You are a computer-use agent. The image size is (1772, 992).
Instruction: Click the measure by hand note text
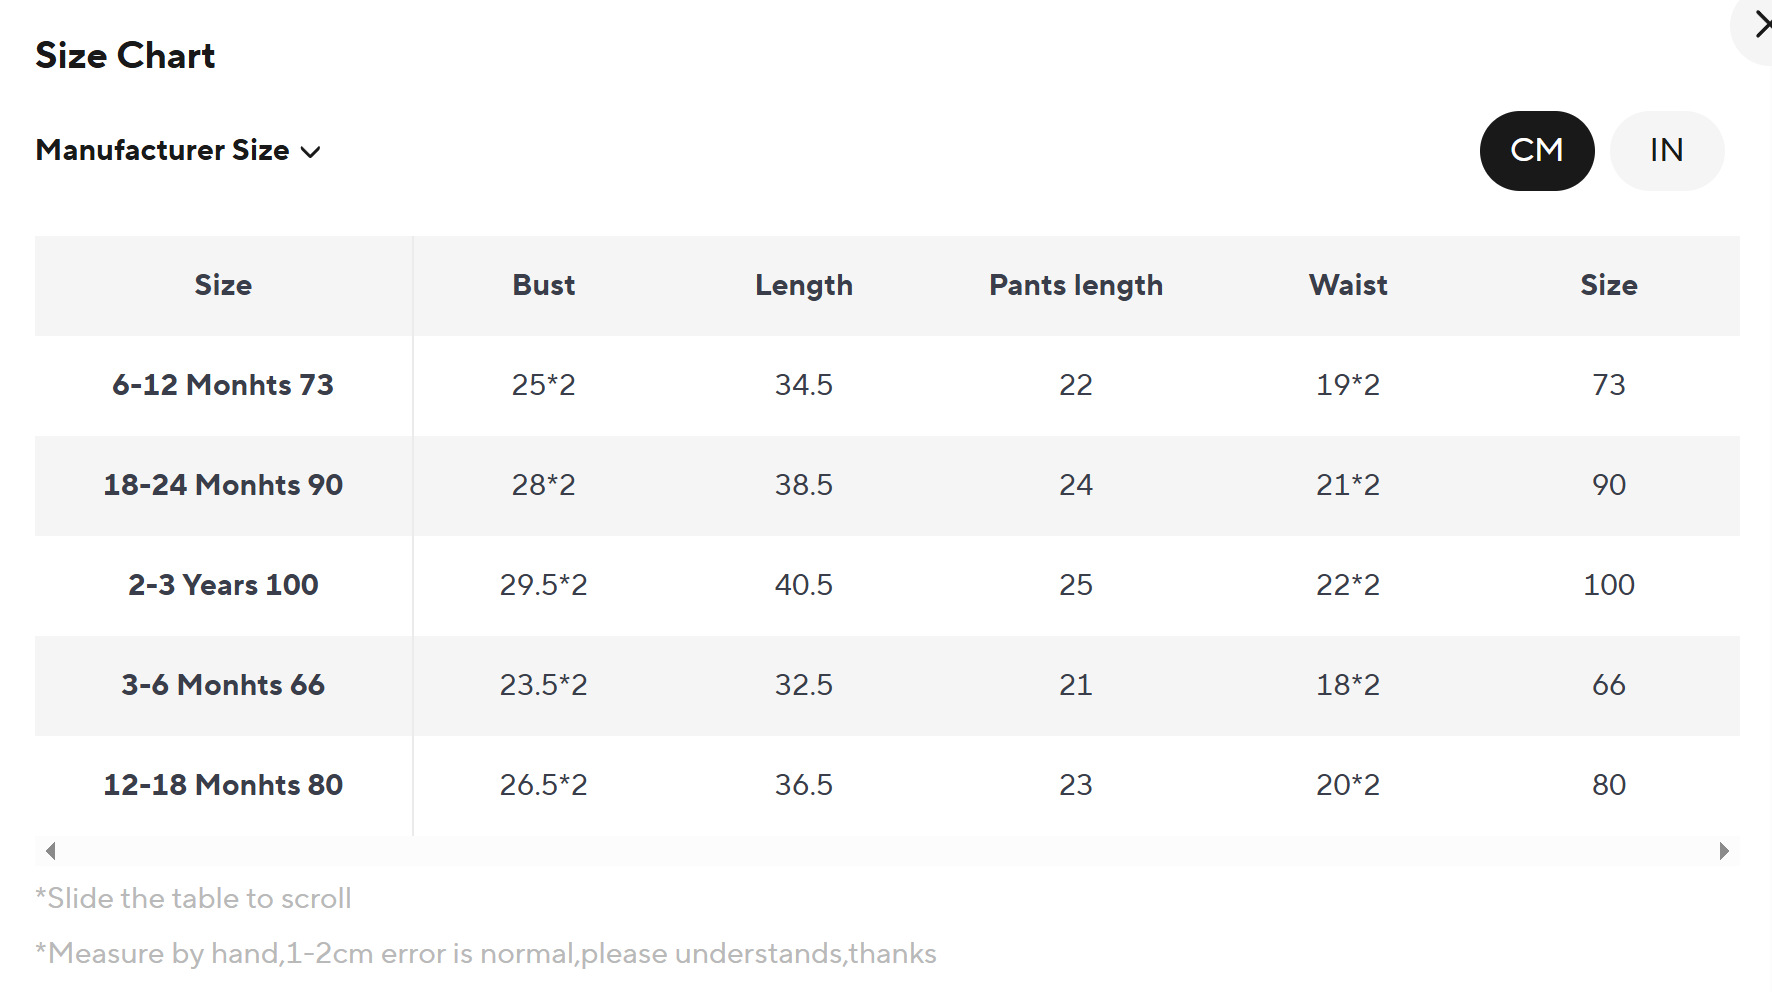click(x=486, y=953)
